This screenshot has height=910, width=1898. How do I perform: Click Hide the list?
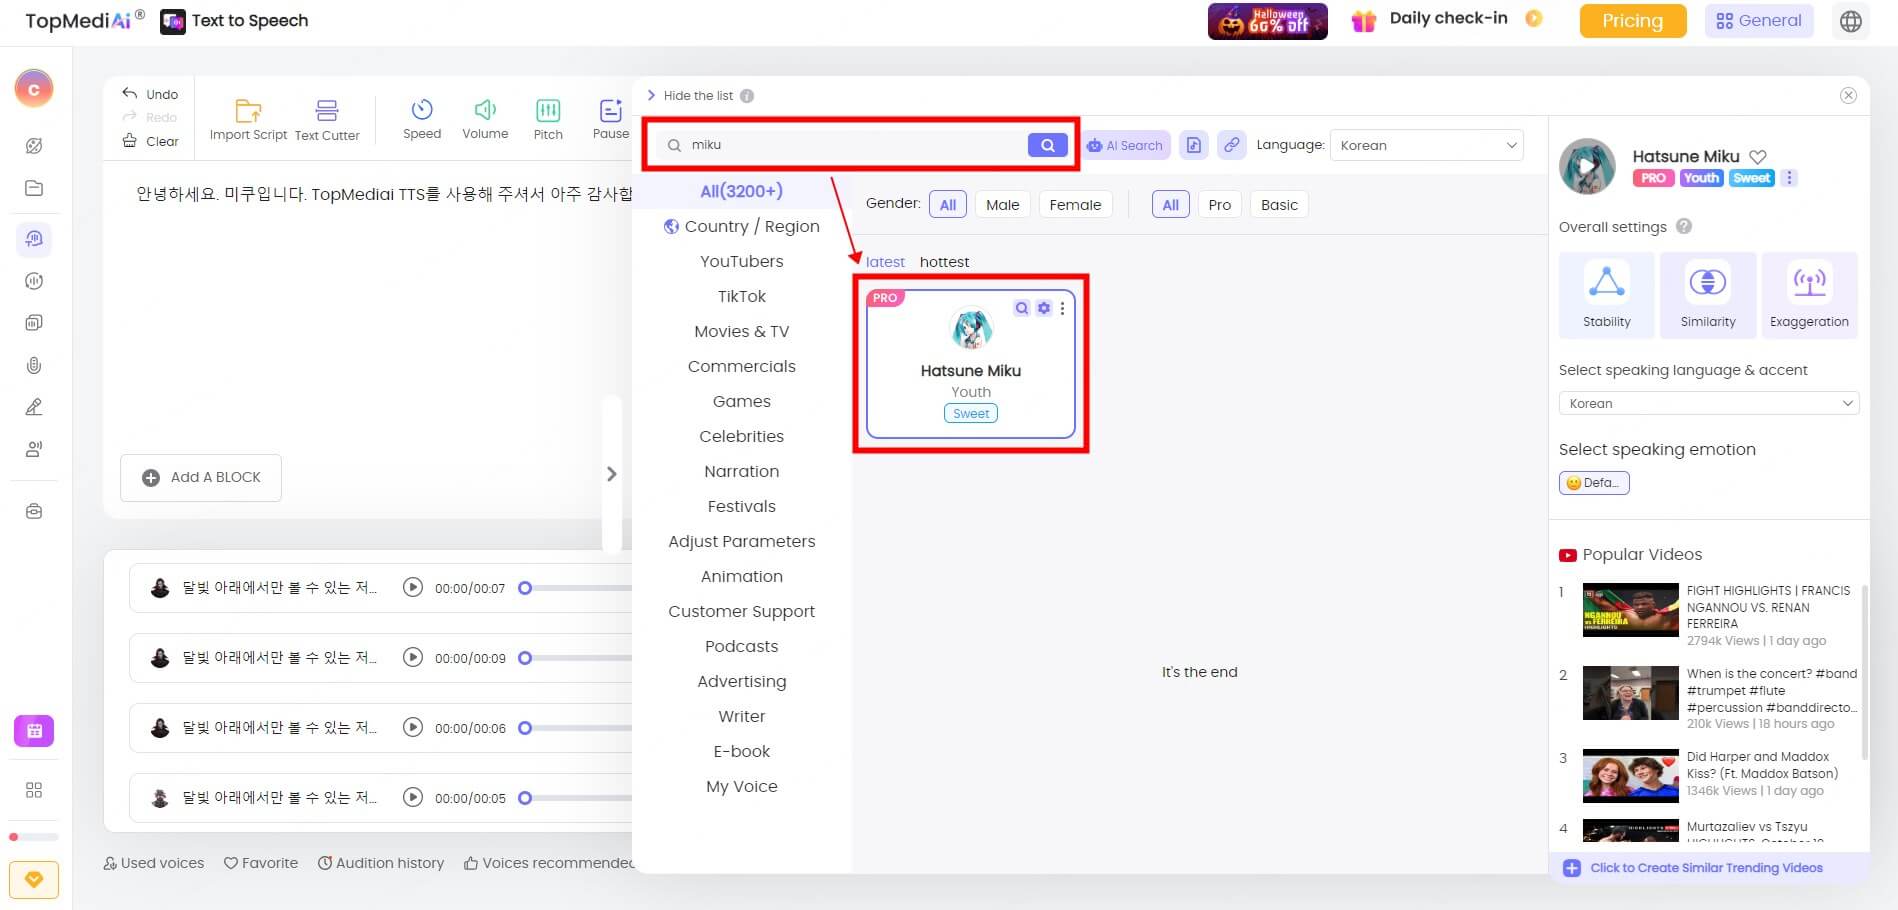pyautogui.click(x=698, y=95)
